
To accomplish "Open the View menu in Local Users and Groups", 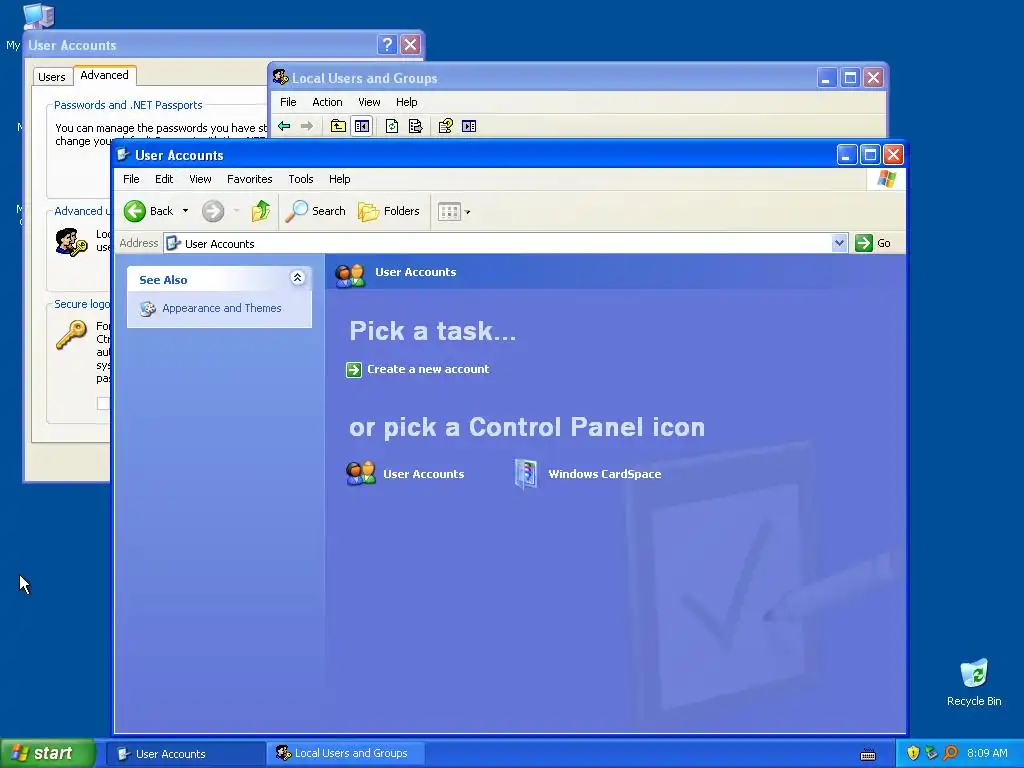I will coord(369,102).
